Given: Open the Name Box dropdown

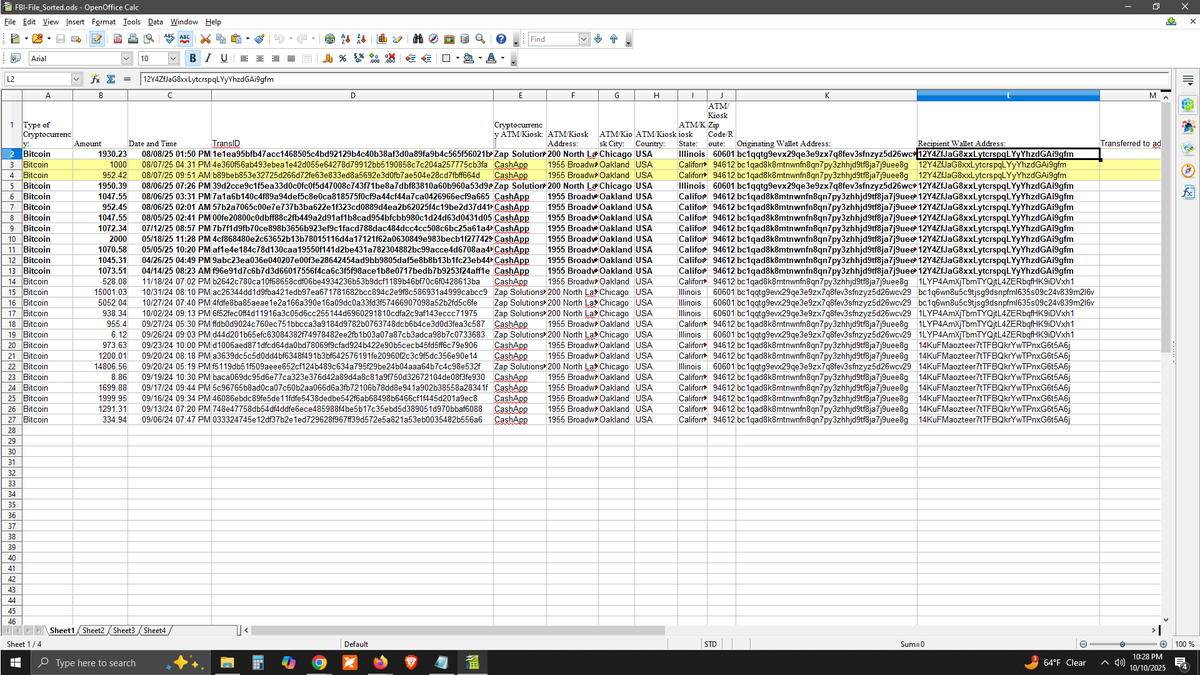Looking at the screenshot, I should coord(76,79).
